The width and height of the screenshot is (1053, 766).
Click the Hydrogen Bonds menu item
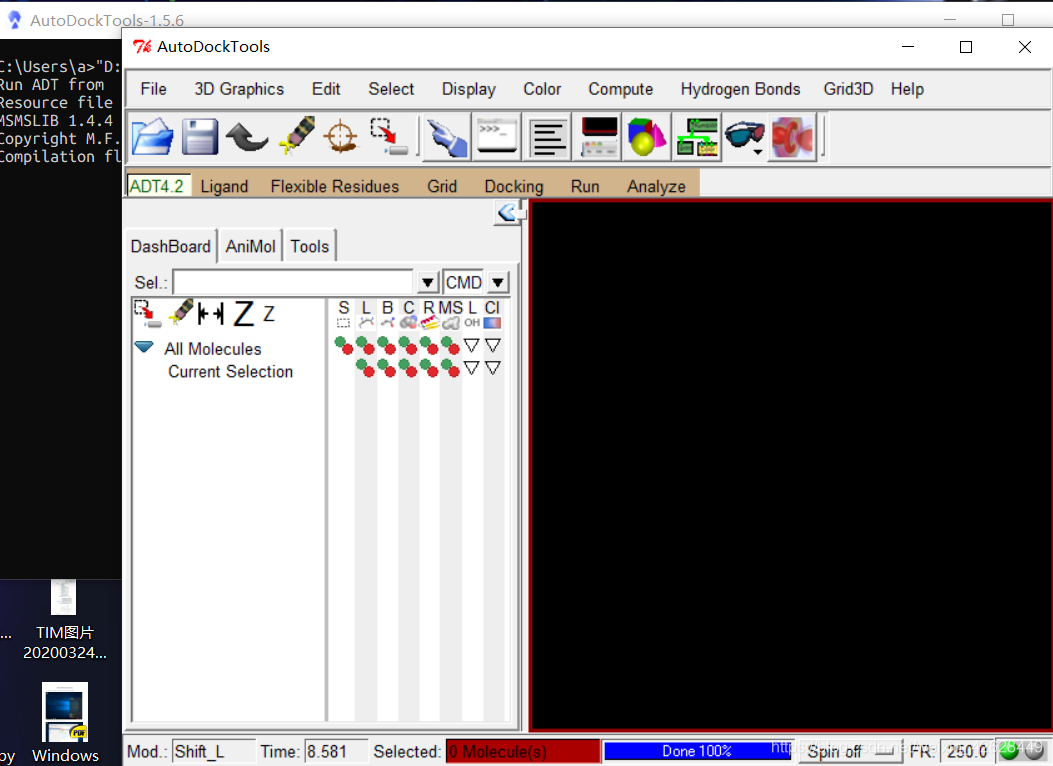tap(740, 89)
